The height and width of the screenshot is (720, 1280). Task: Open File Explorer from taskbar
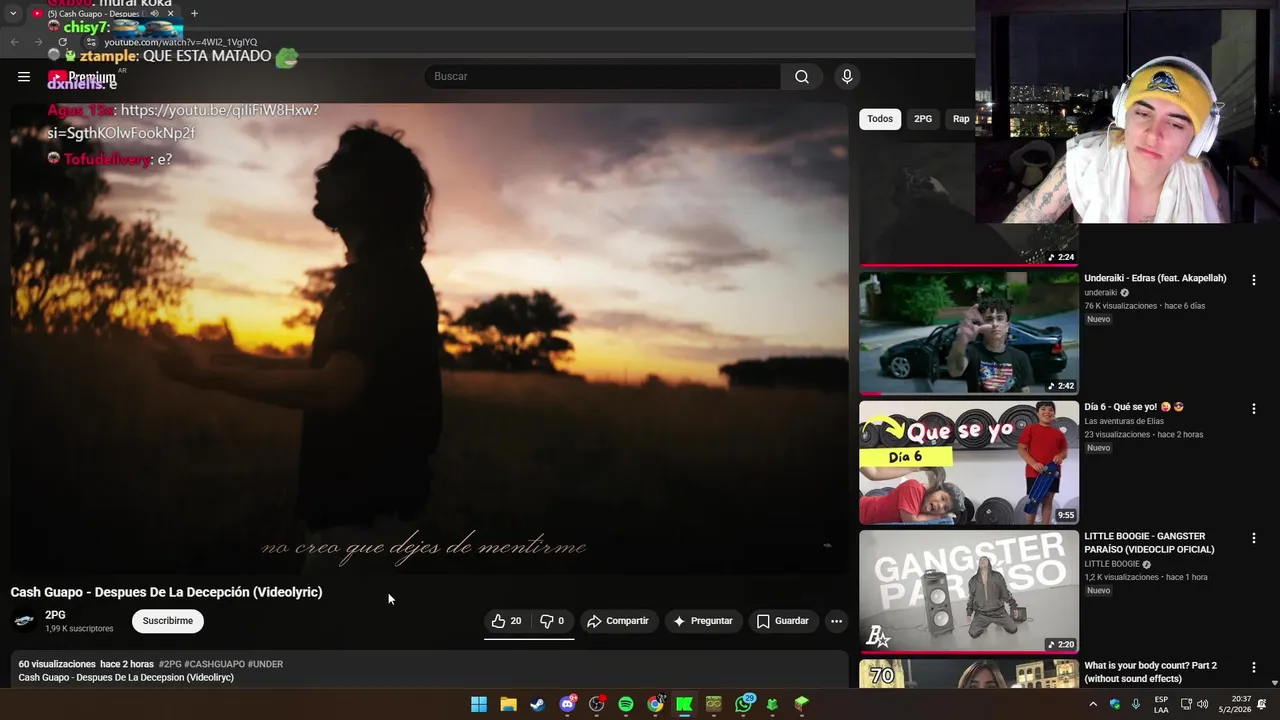coord(508,704)
